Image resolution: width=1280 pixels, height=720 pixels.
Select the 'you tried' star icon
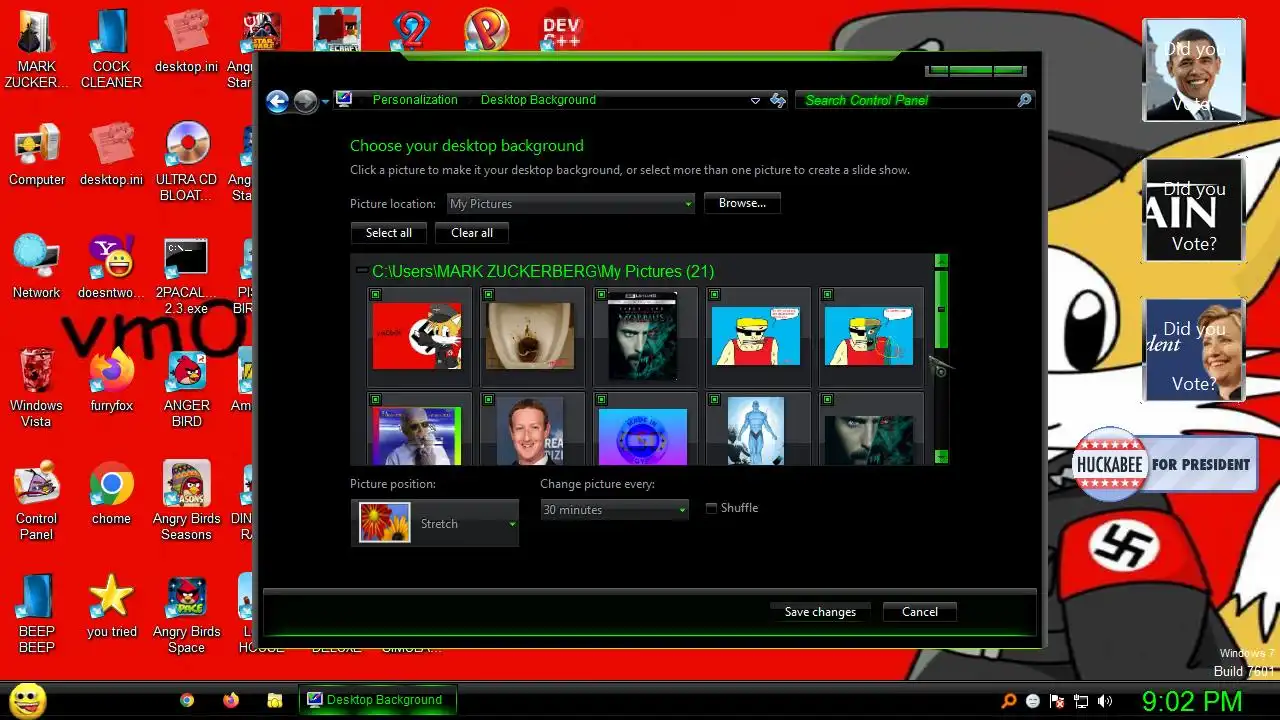click(x=111, y=606)
